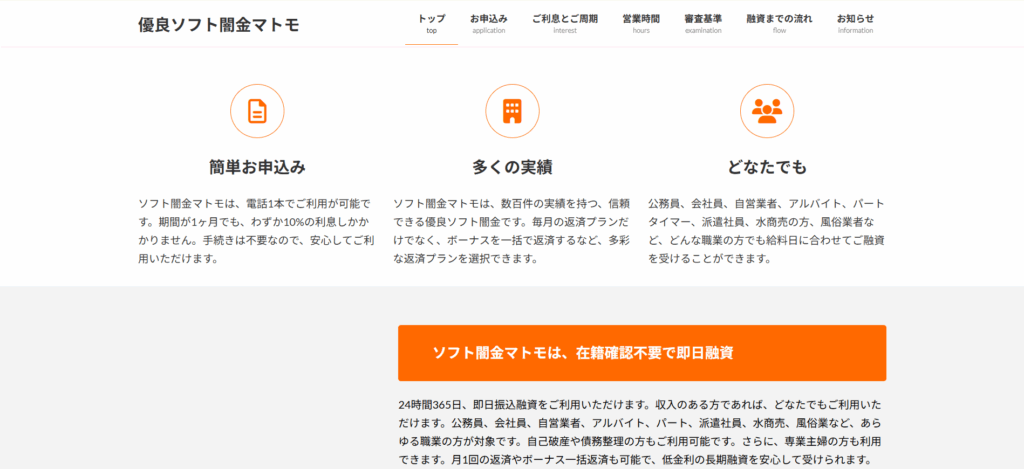Image resolution: width=1024 pixels, height=469 pixels.
Task: Click the paragraph starting 公務員、会社員、自営業者、アルバイト、パートタイマー
Action: (767, 231)
